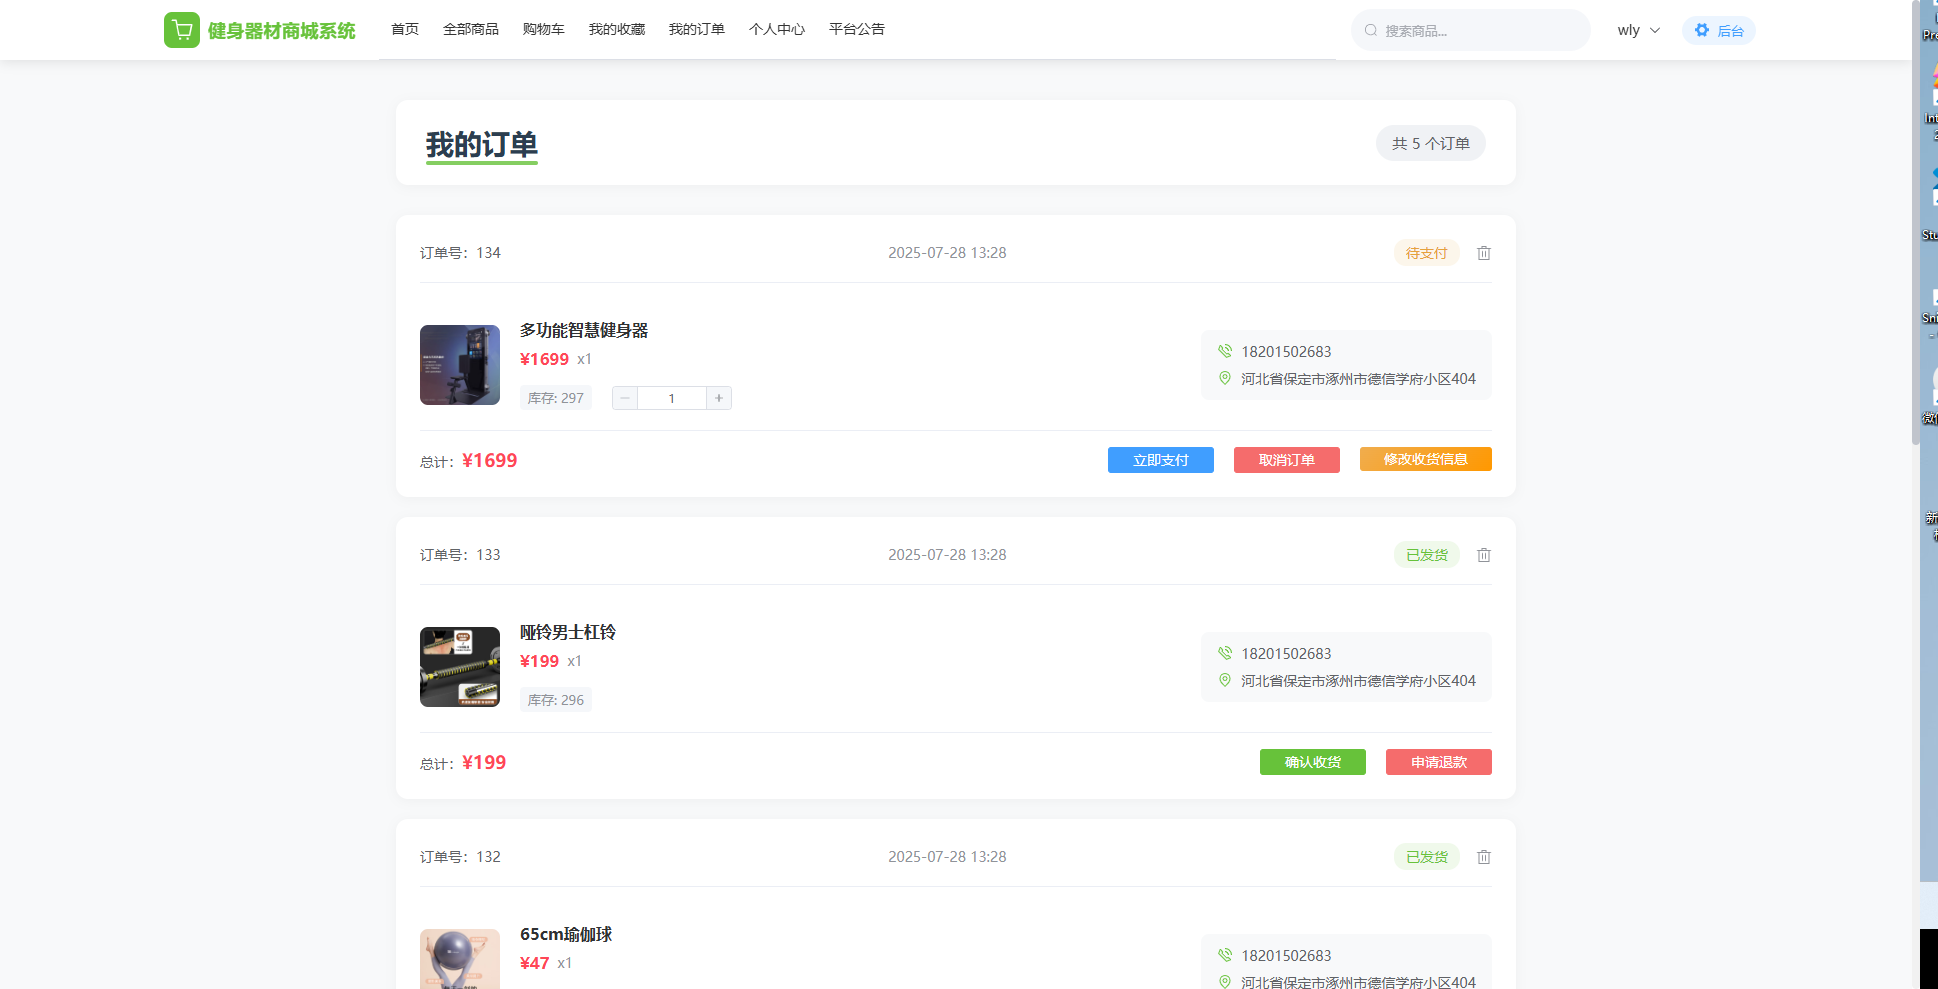The height and width of the screenshot is (989, 1938).
Task: Click 取消订单 for order 134
Action: point(1286,460)
